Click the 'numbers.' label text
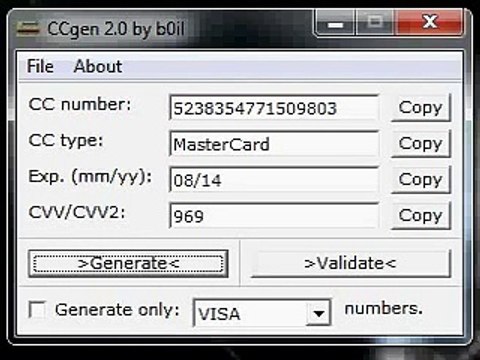 384,308
